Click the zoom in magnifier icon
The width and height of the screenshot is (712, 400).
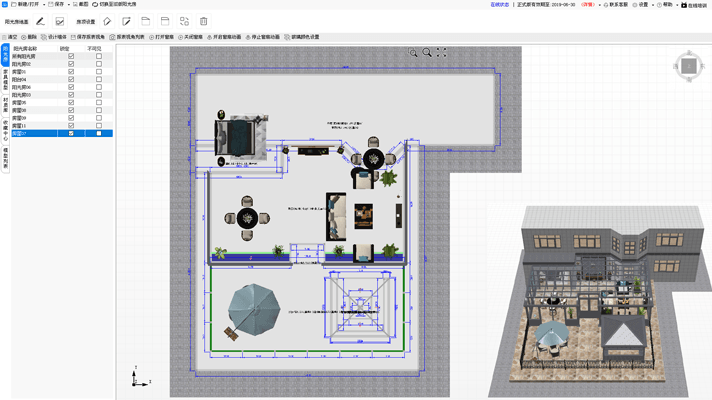click(x=414, y=52)
